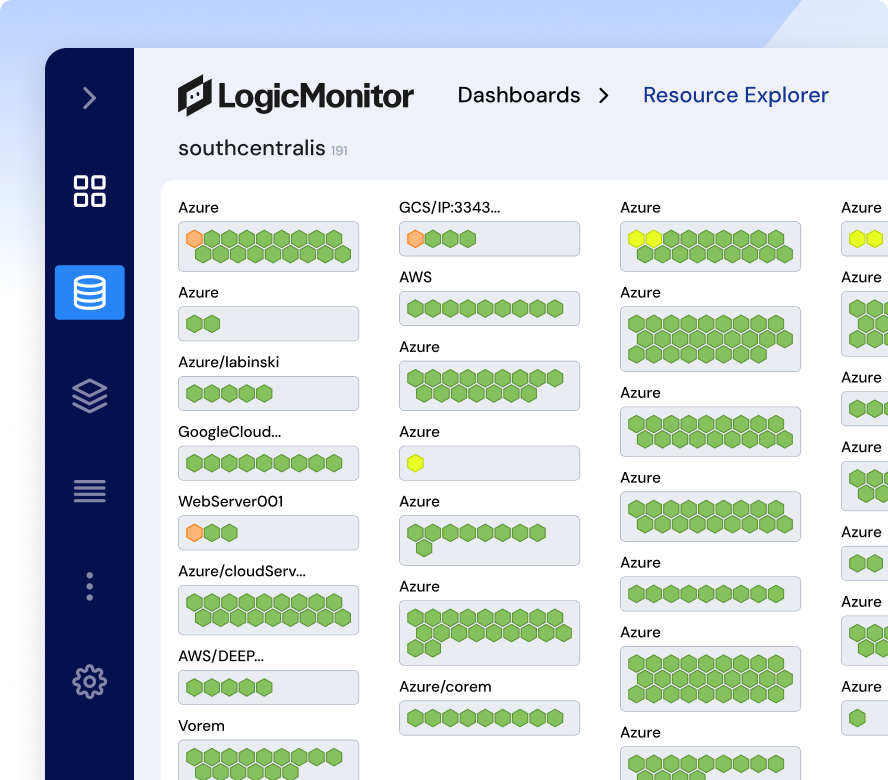Click the 191 resource count
Viewport: 888px width, 780px height.
pyautogui.click(x=339, y=151)
